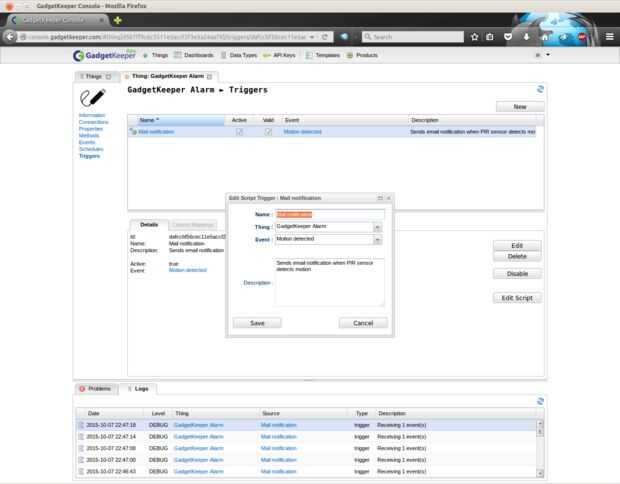Click the Delete button
Screen dimensions: 620x484
pos(517,256)
